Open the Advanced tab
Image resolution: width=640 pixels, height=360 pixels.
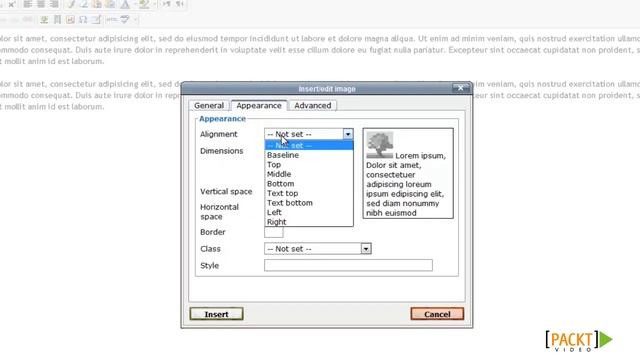pos(313,105)
